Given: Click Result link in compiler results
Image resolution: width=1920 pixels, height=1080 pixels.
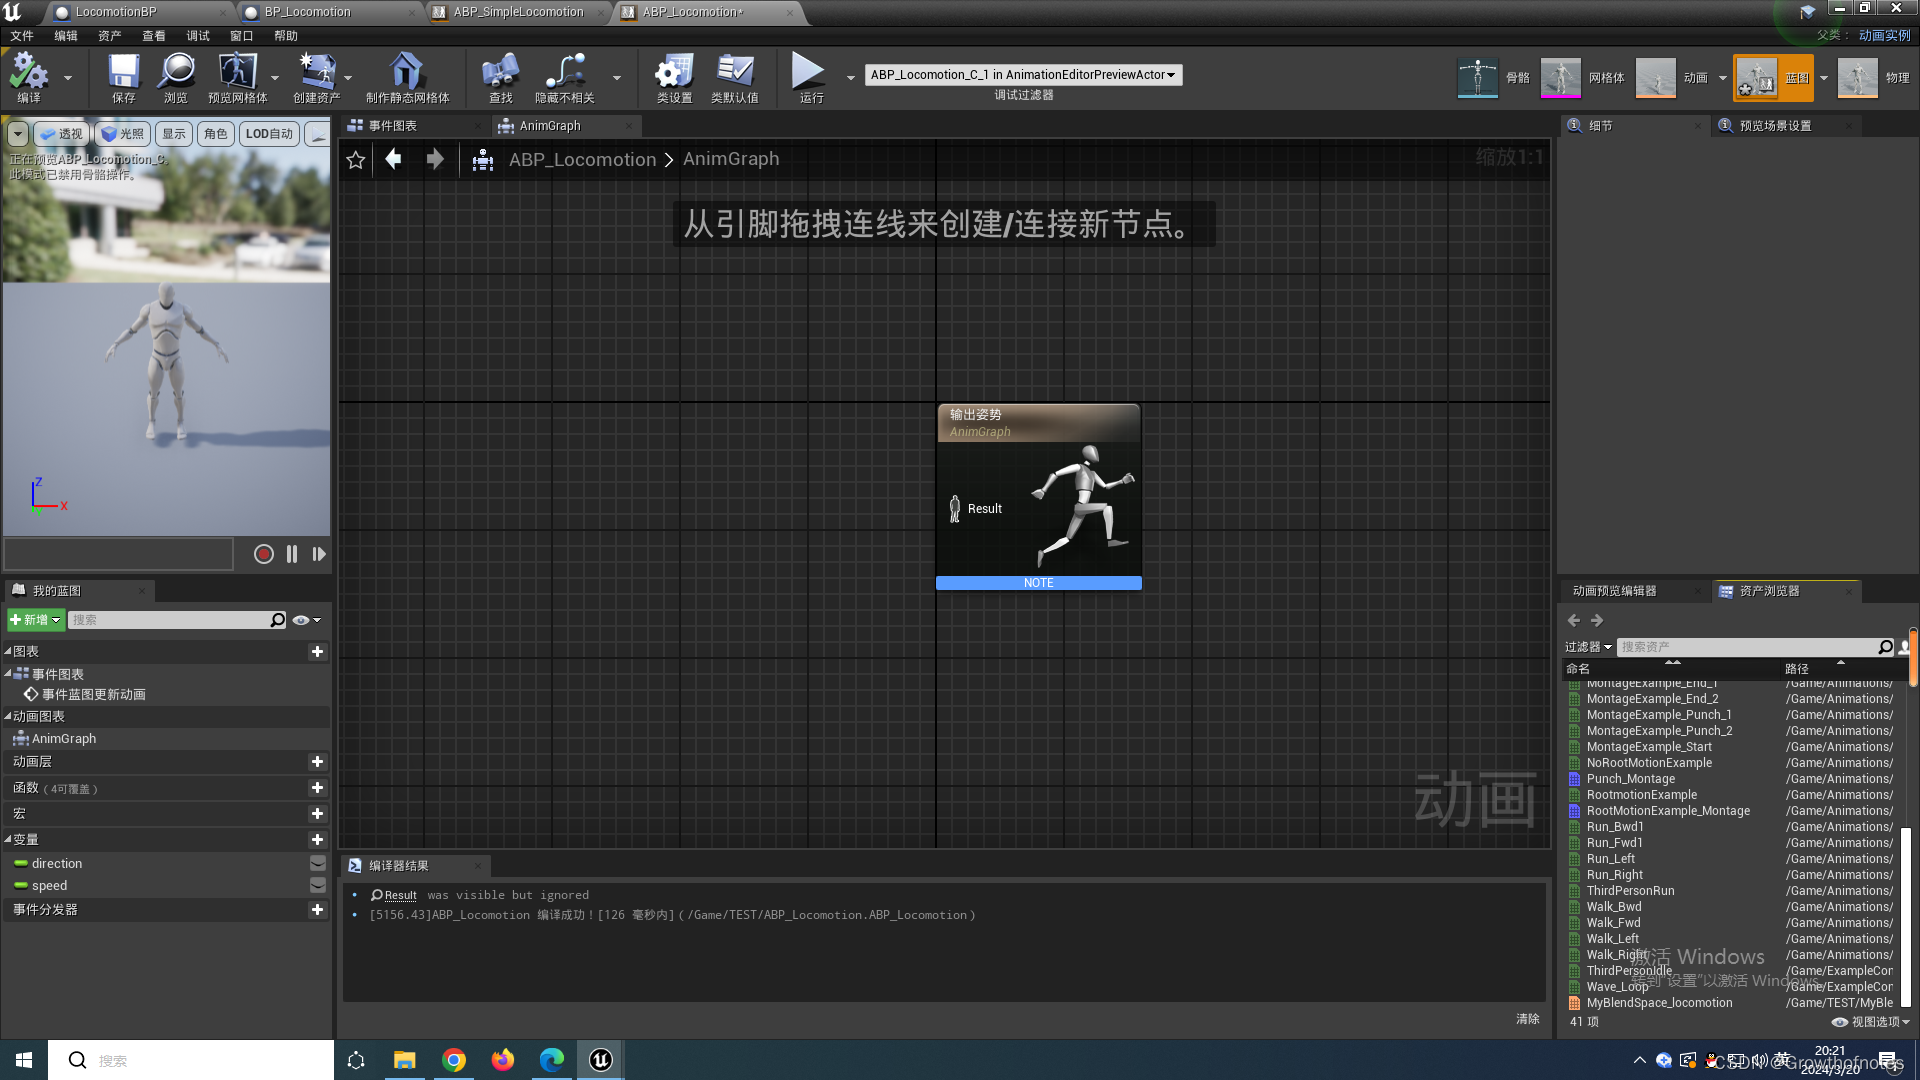Looking at the screenshot, I should [x=400, y=896].
